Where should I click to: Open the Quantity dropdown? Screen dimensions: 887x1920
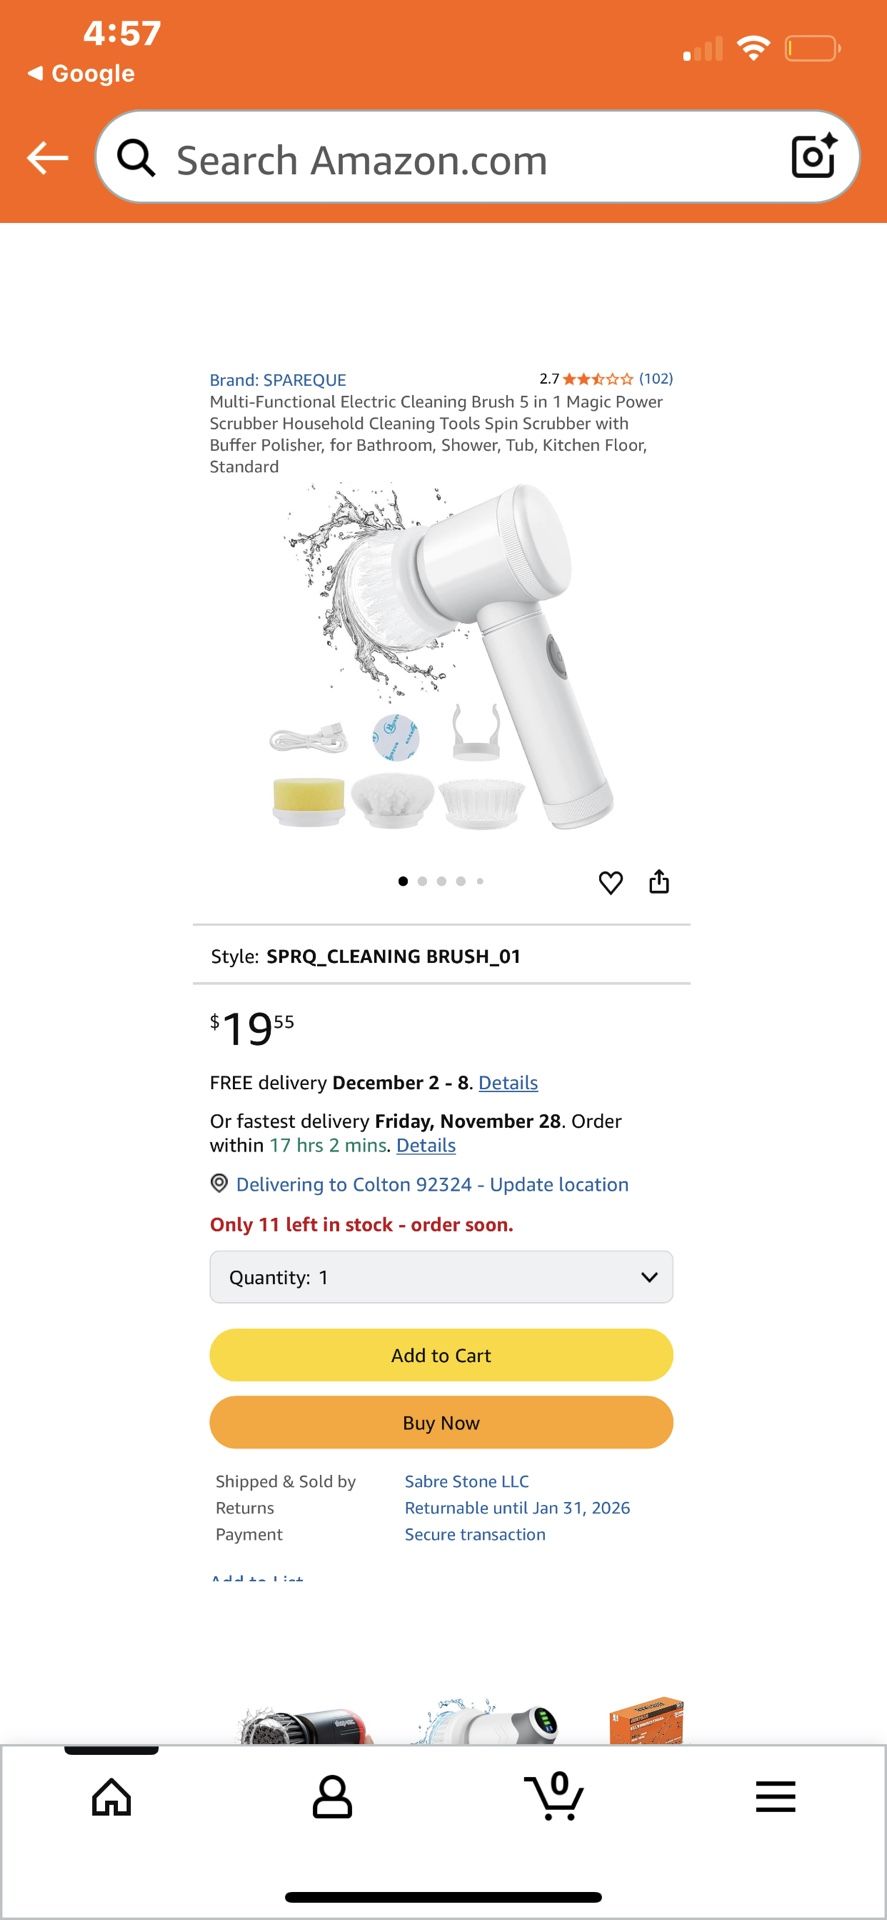pyautogui.click(x=440, y=1277)
